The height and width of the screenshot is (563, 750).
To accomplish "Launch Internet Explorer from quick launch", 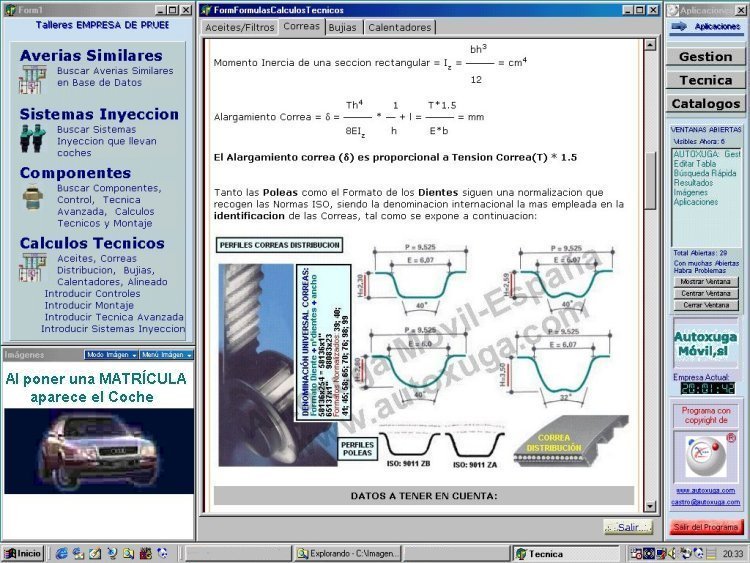I will coord(61,554).
